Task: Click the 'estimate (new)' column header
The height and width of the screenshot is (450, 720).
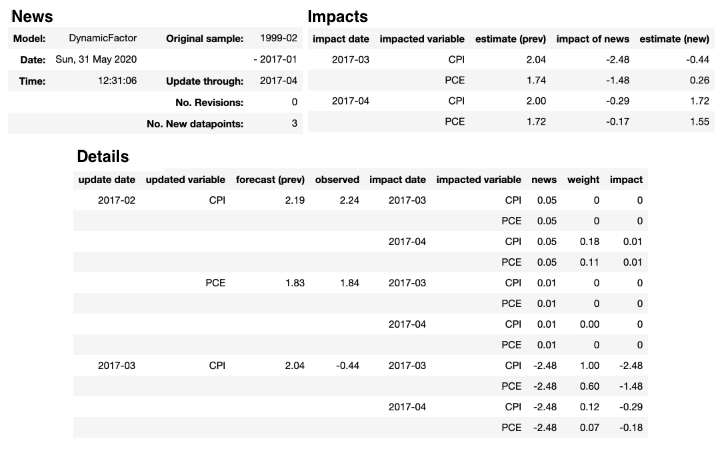Action: pyautogui.click(x=675, y=39)
